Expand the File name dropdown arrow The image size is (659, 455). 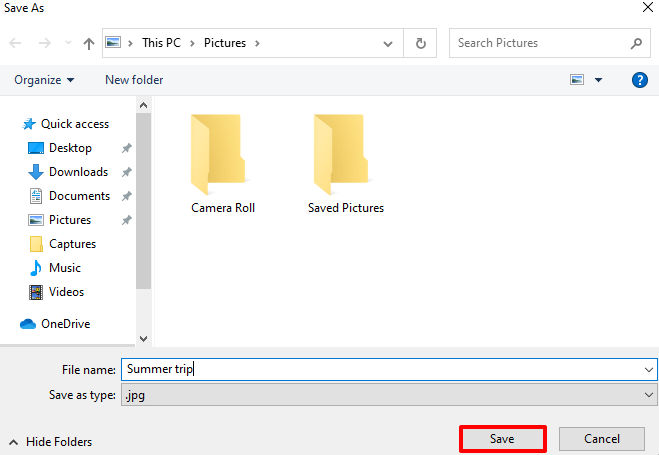click(x=649, y=369)
